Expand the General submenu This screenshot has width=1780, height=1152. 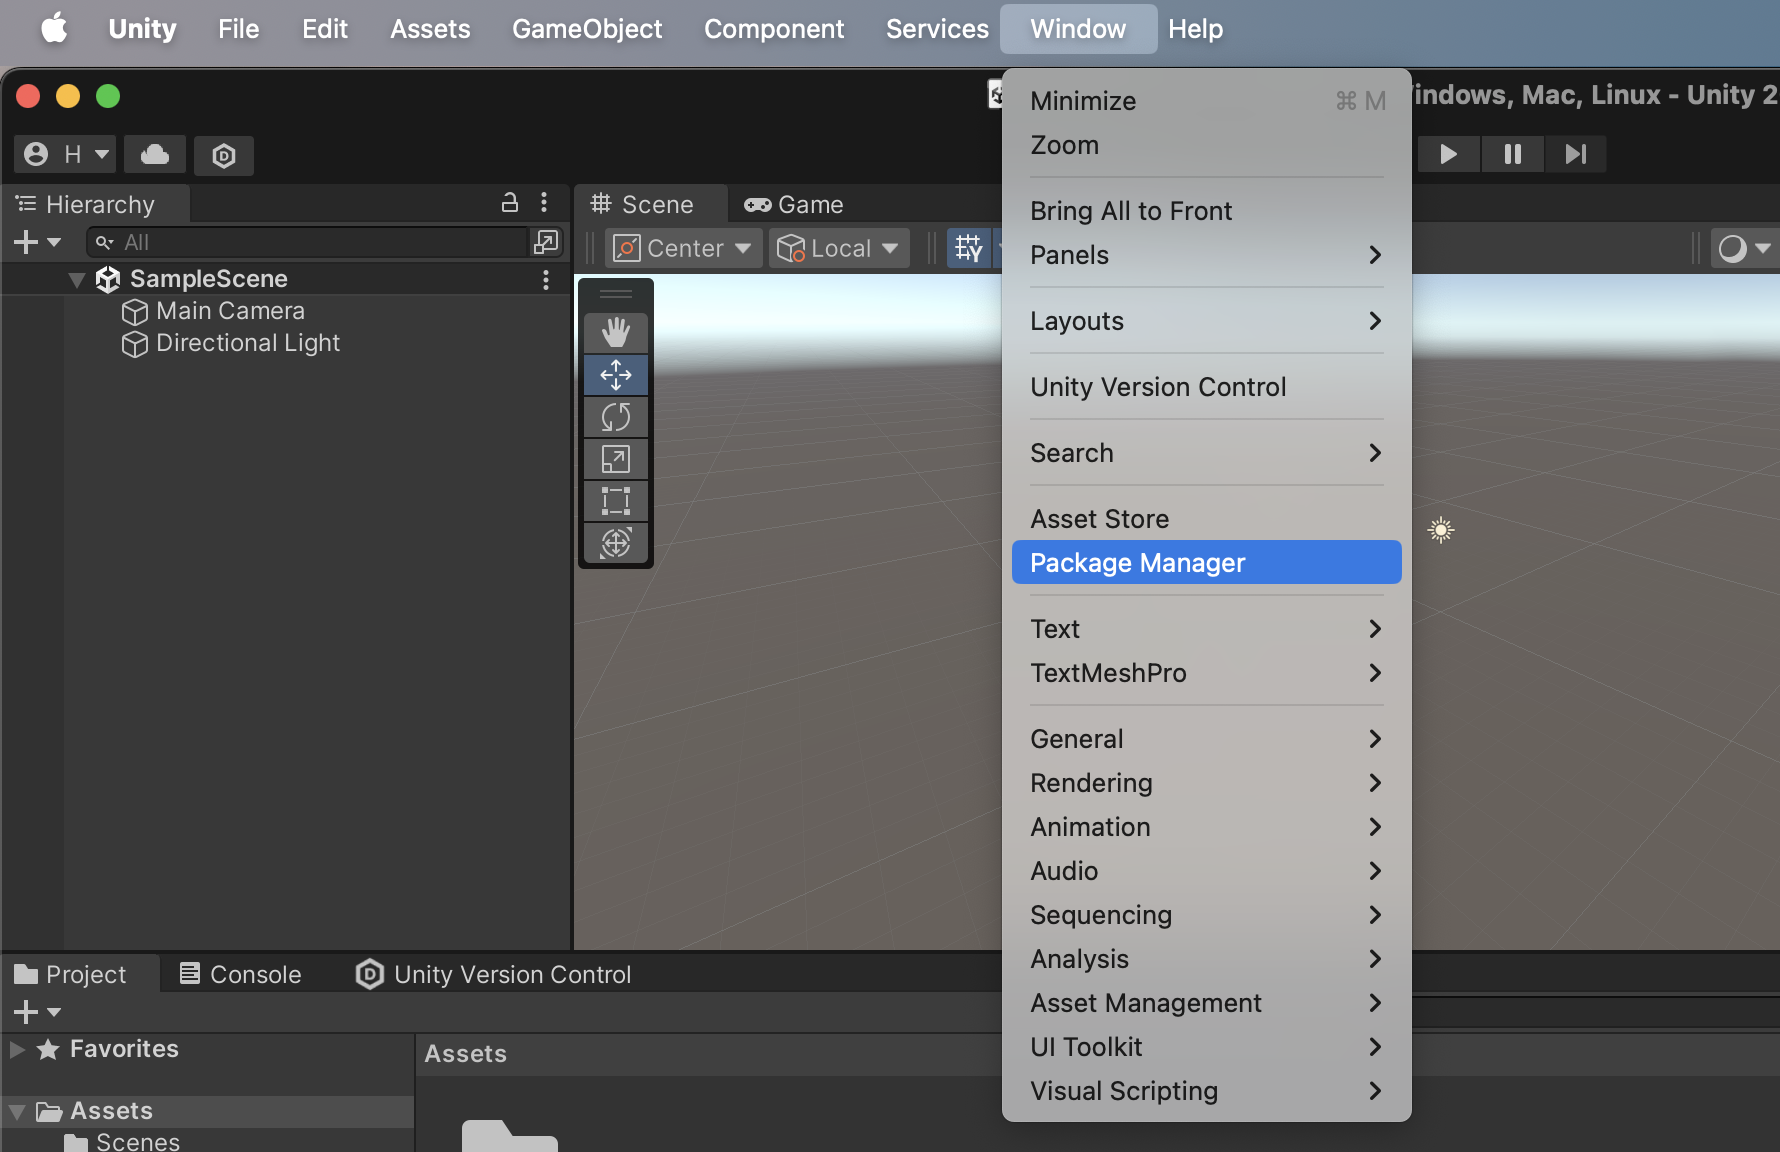pyautogui.click(x=1207, y=739)
